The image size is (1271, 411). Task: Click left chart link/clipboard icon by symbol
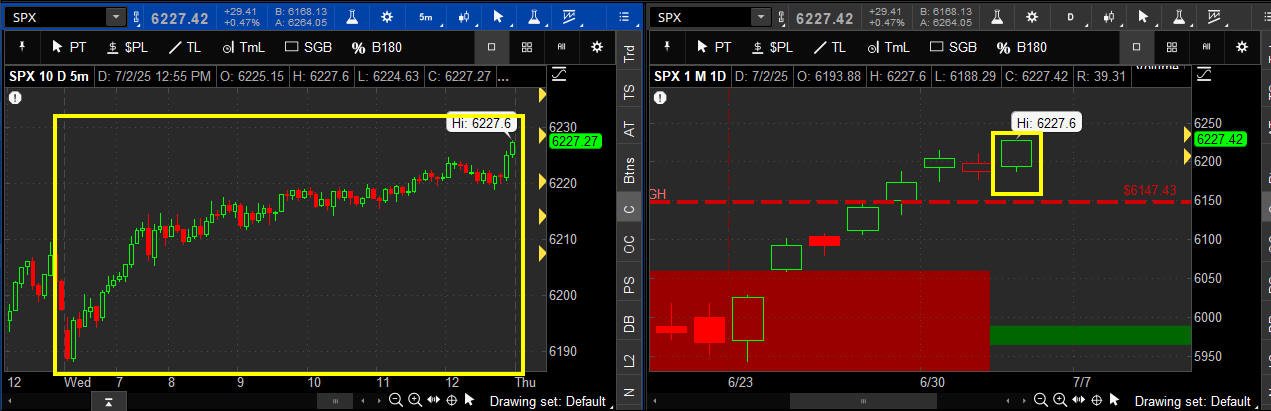(136, 17)
